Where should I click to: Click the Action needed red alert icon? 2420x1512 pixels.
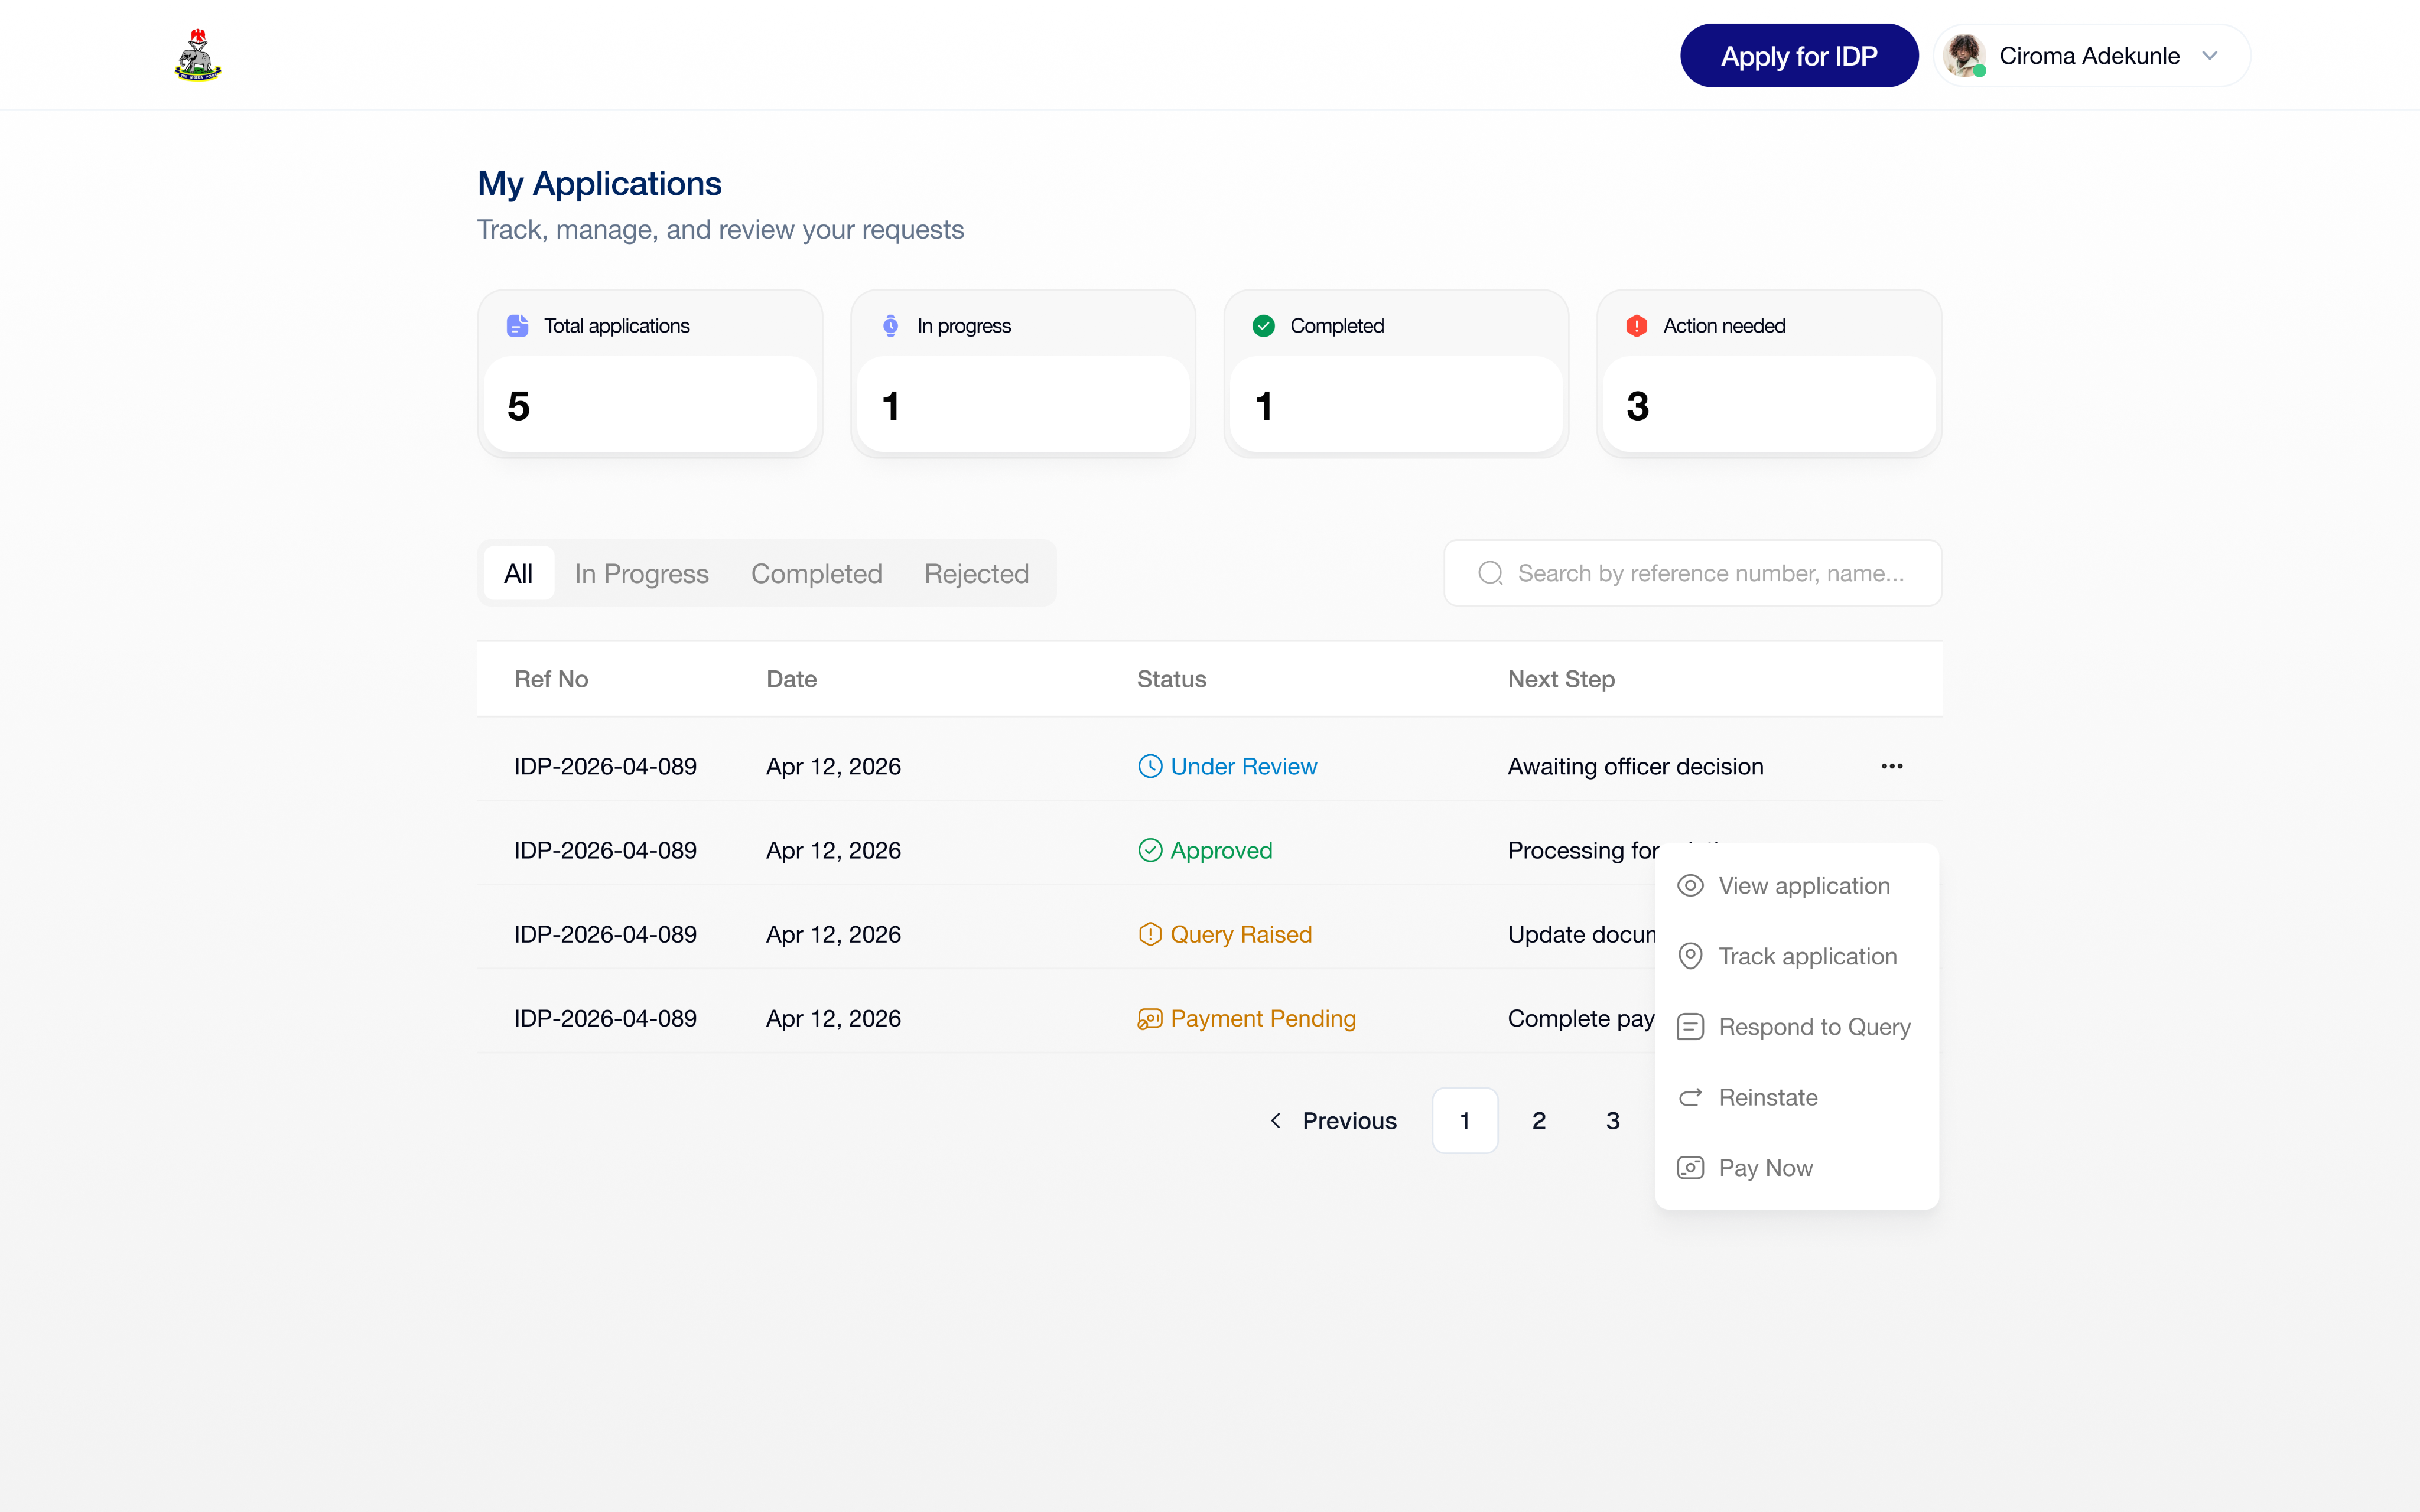(1636, 326)
